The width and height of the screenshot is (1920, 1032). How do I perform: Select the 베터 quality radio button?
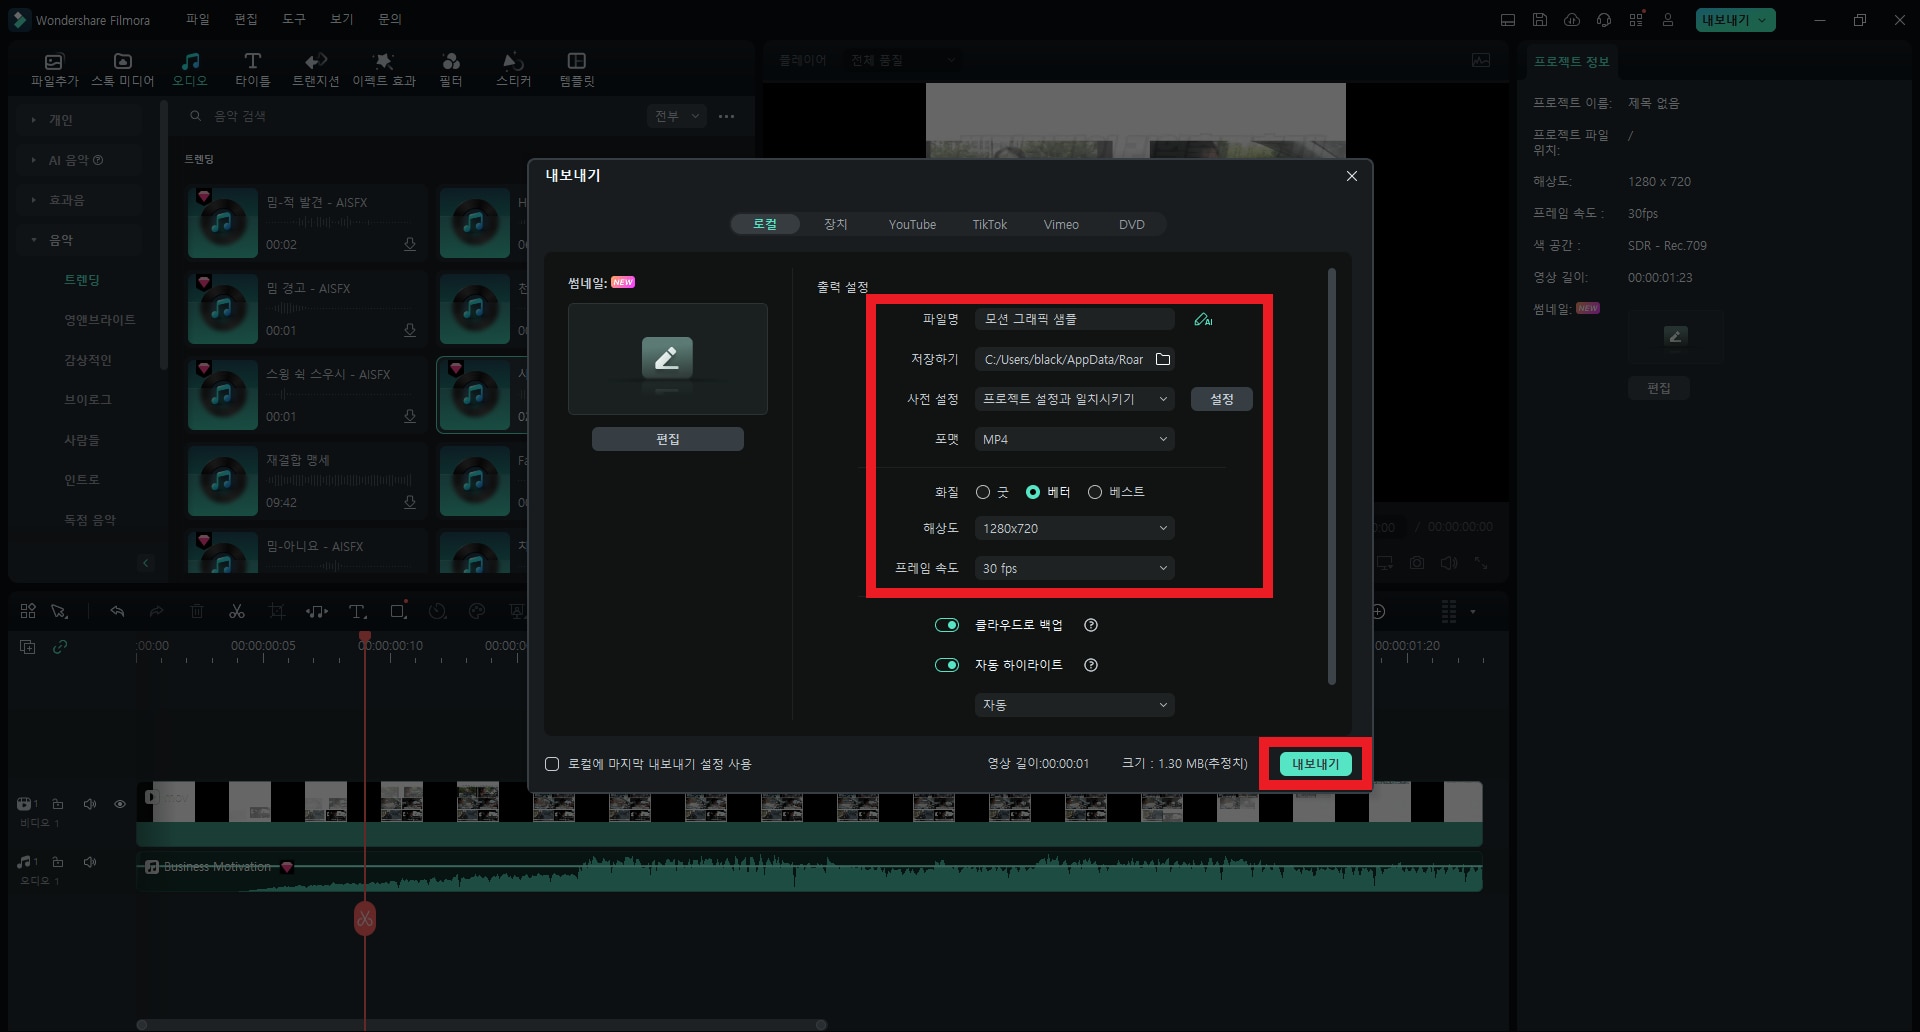coord(1033,492)
